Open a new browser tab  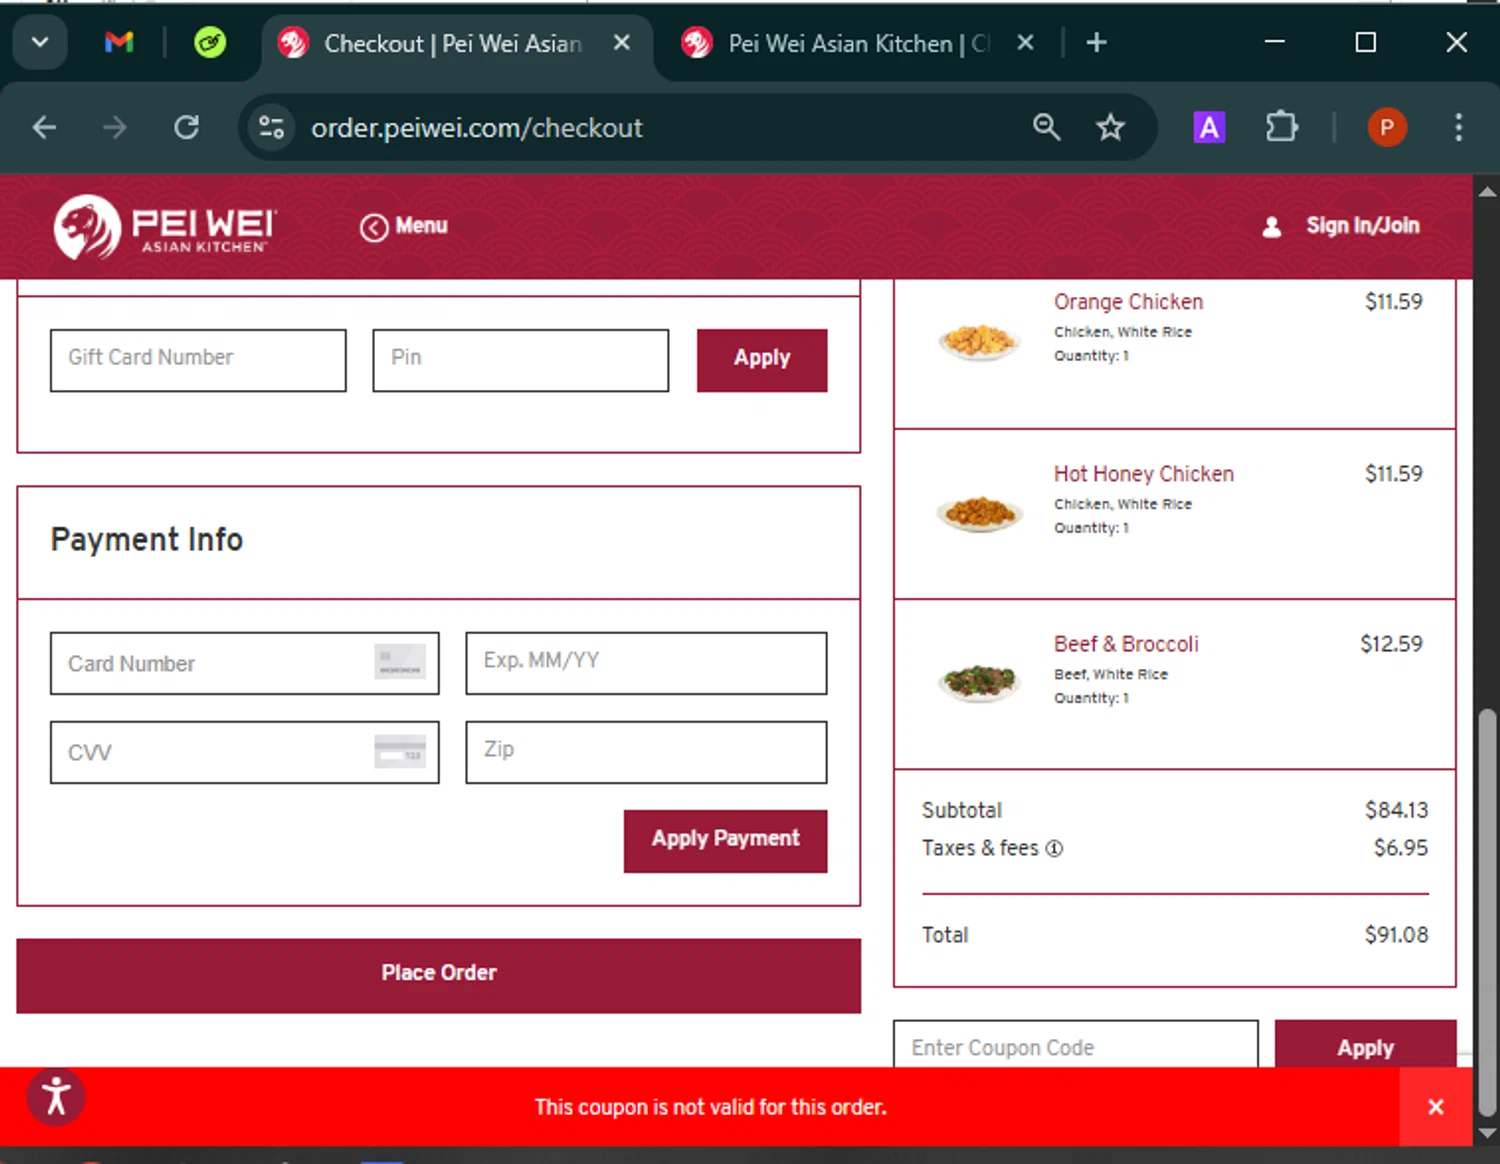[x=1096, y=43]
